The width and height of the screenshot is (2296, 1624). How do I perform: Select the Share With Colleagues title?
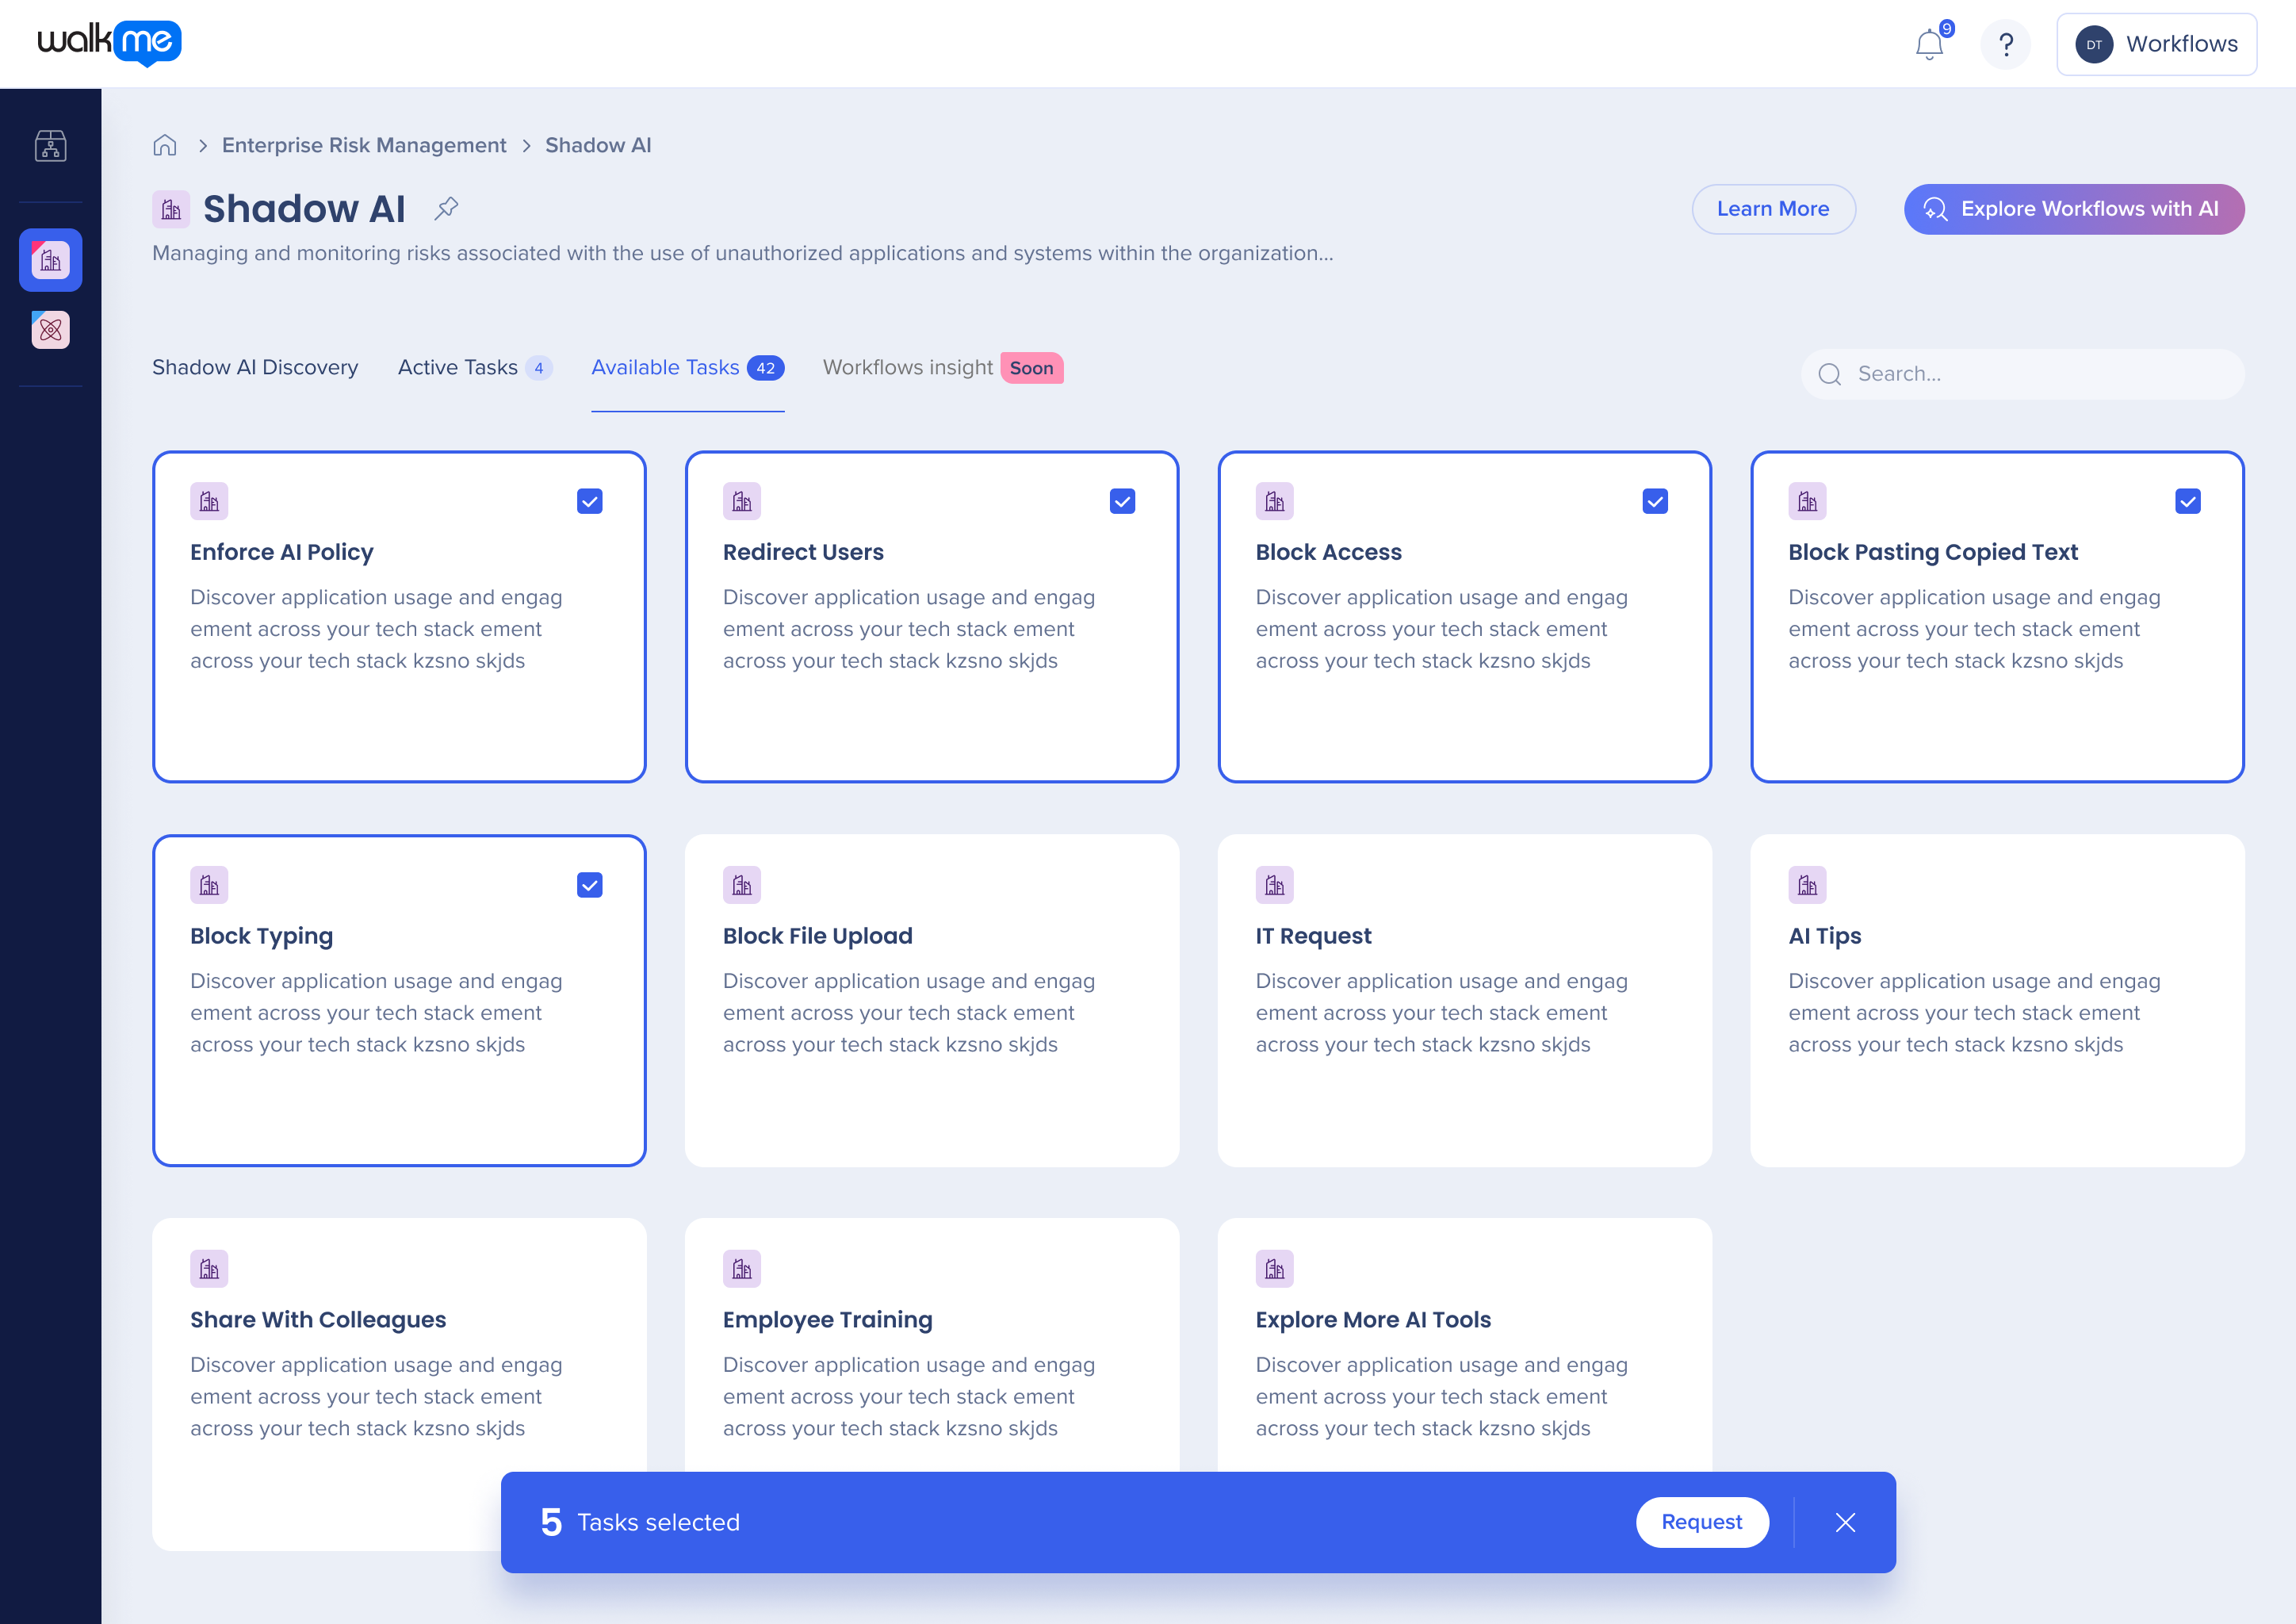[318, 1320]
